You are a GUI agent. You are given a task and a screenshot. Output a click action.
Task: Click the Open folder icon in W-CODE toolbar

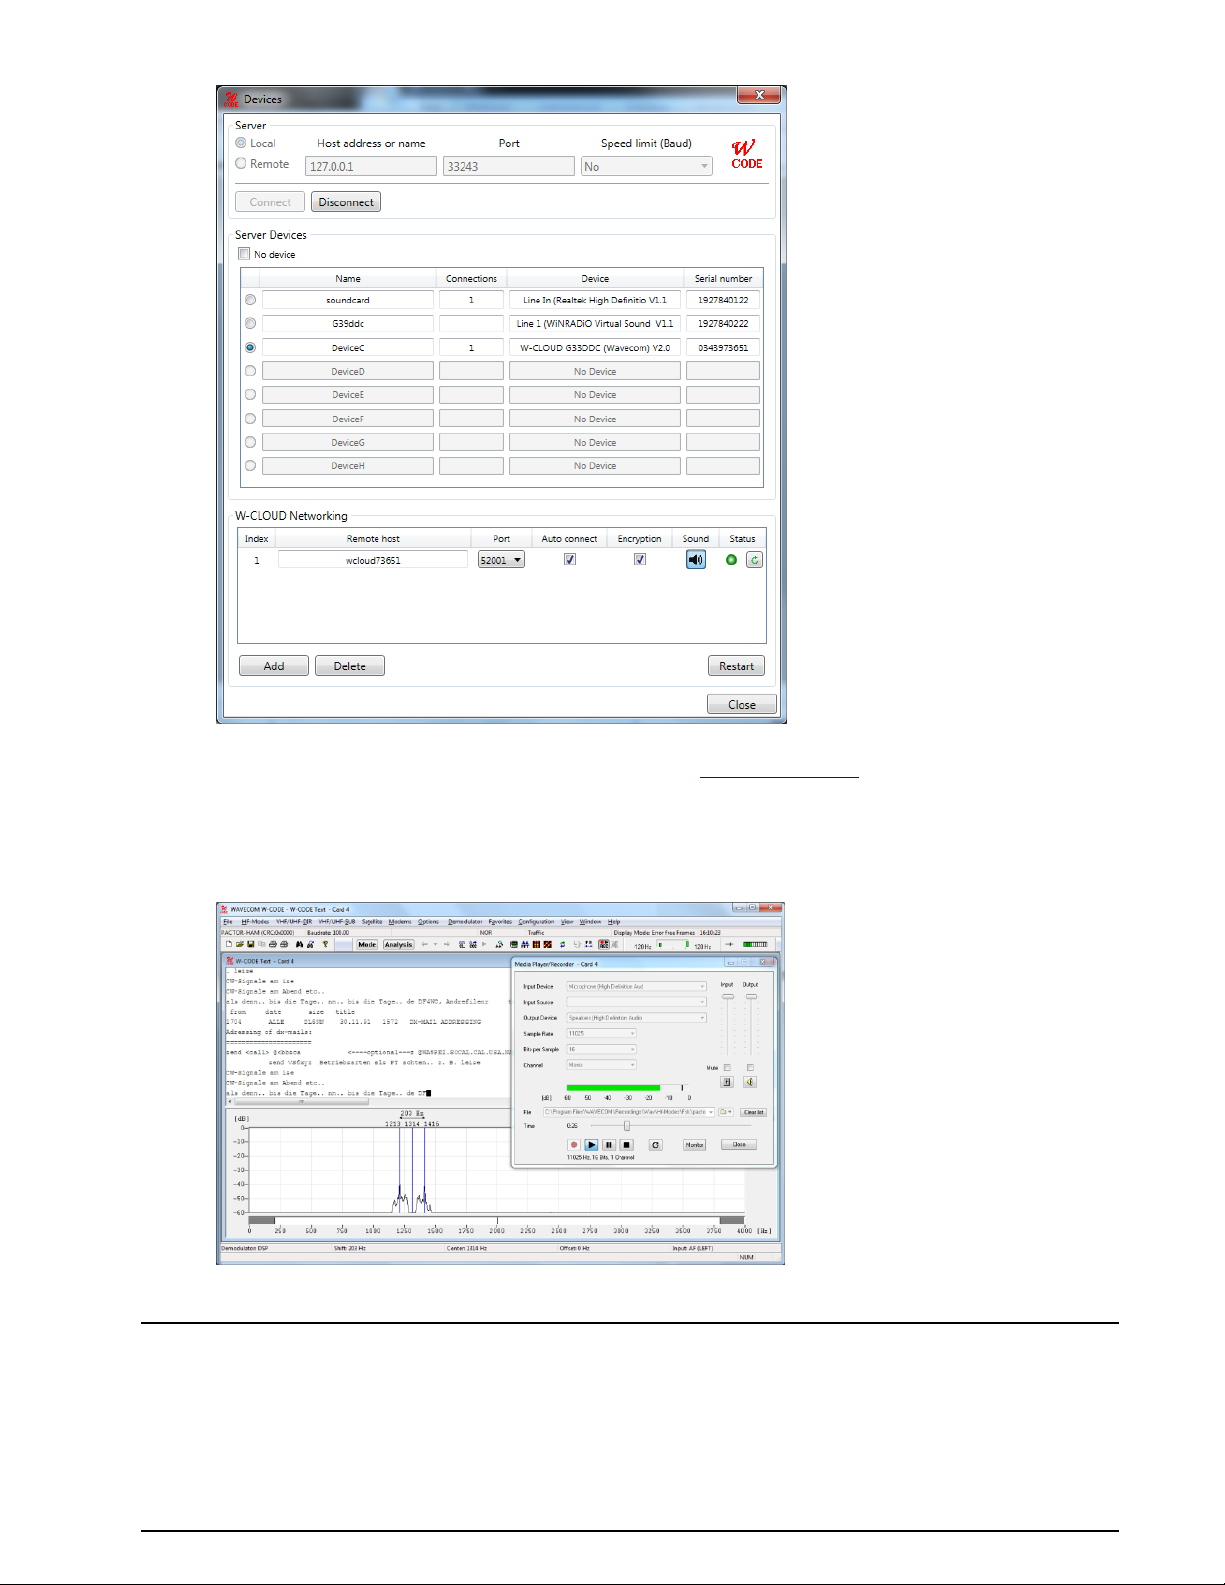tap(240, 944)
